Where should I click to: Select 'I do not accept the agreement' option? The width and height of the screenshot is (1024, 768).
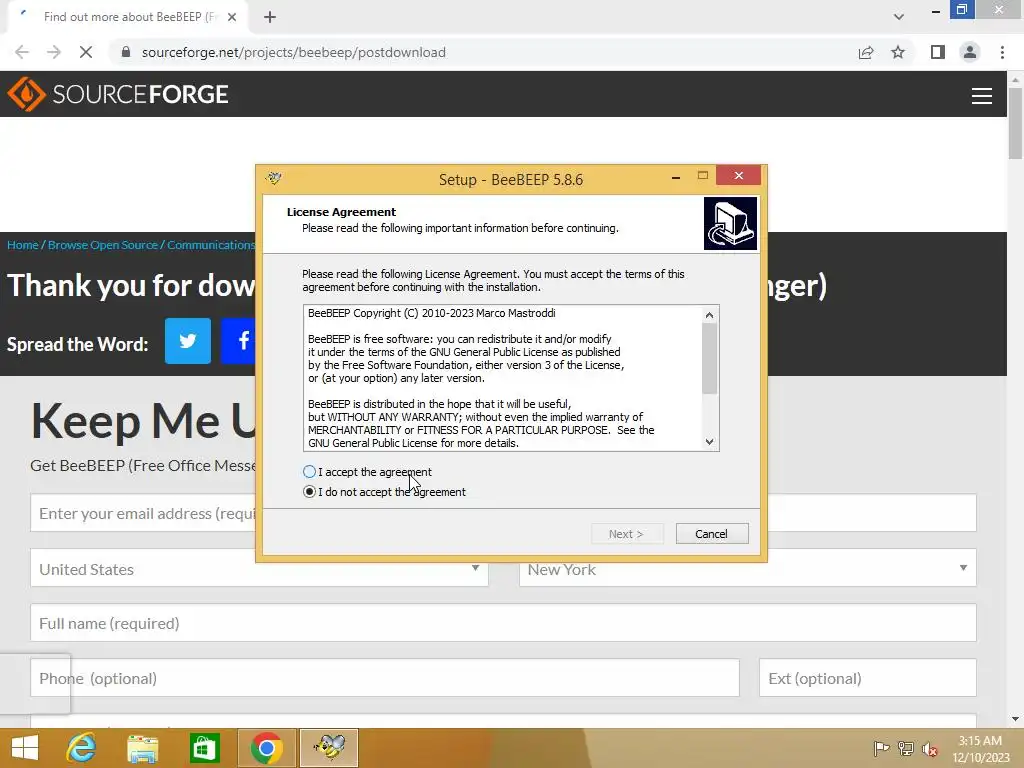310,492
